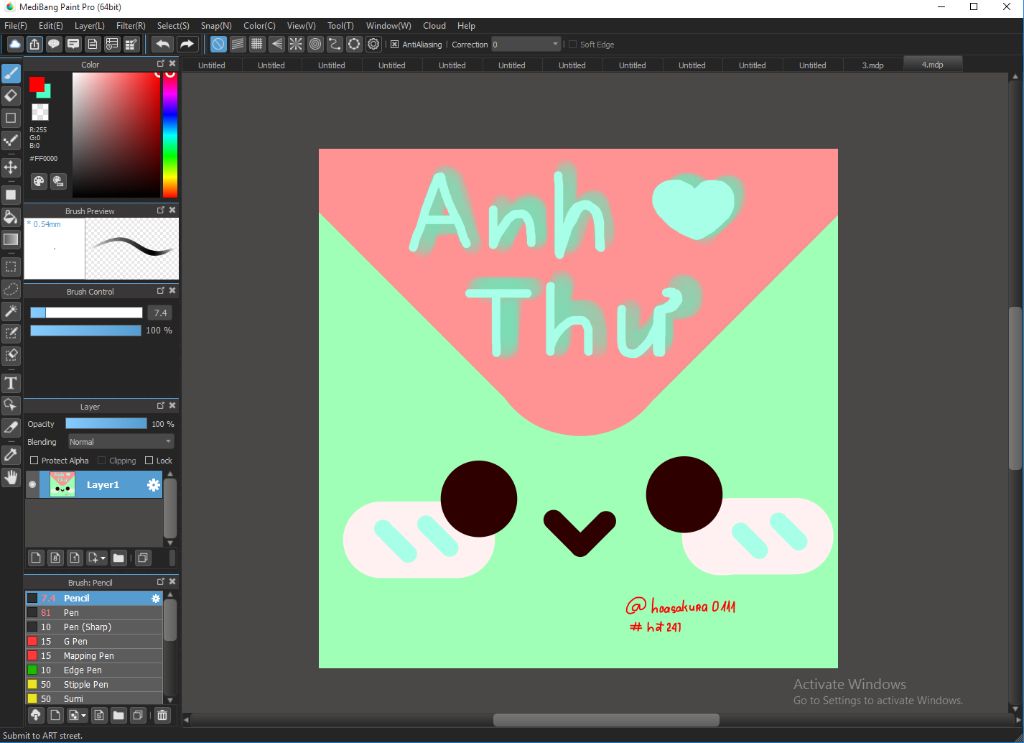Screen dimensions: 1024x743
Task: Select the Pen (Sharp) brush
Action: point(94,627)
